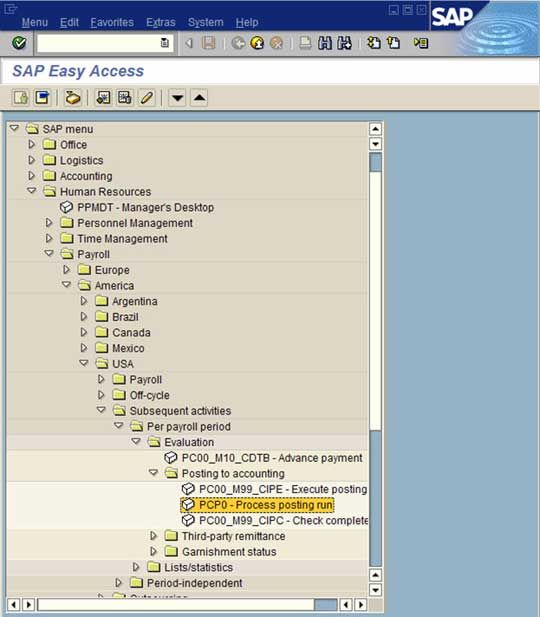This screenshot has height=617, width=540.
Task: Open the Edit menu
Action: pos(69,22)
